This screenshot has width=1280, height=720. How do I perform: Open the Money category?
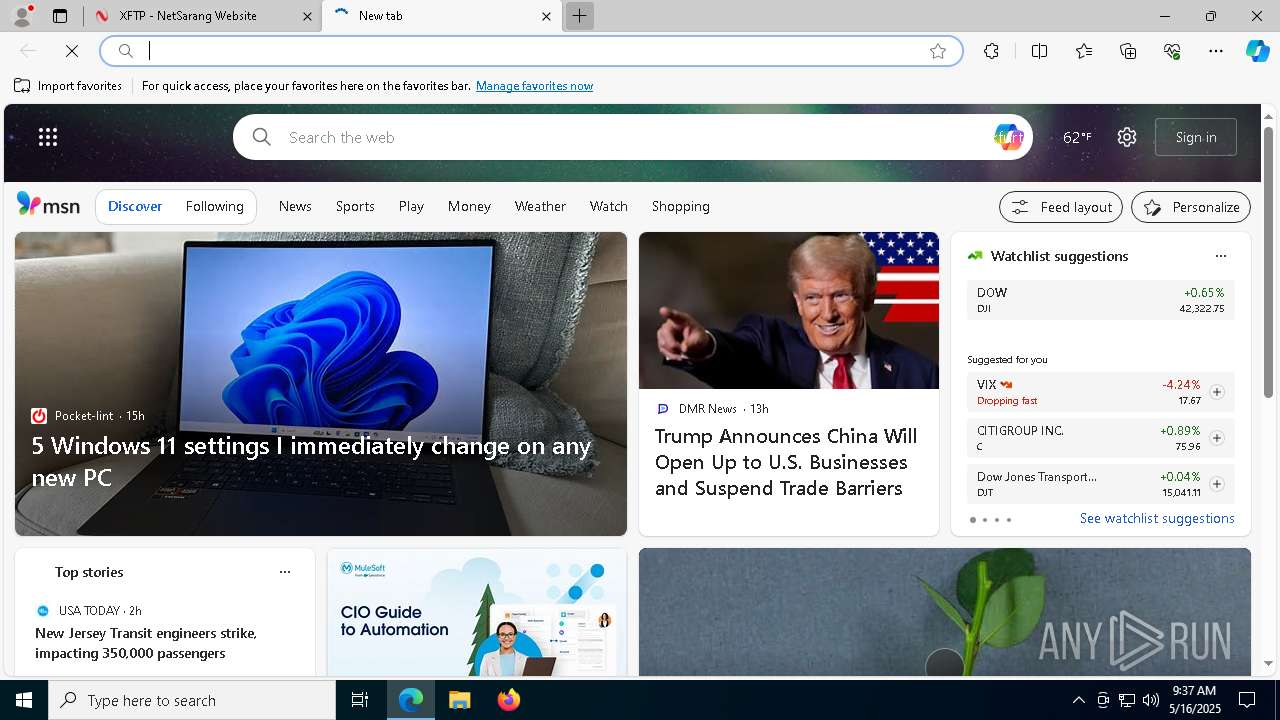pos(469,206)
